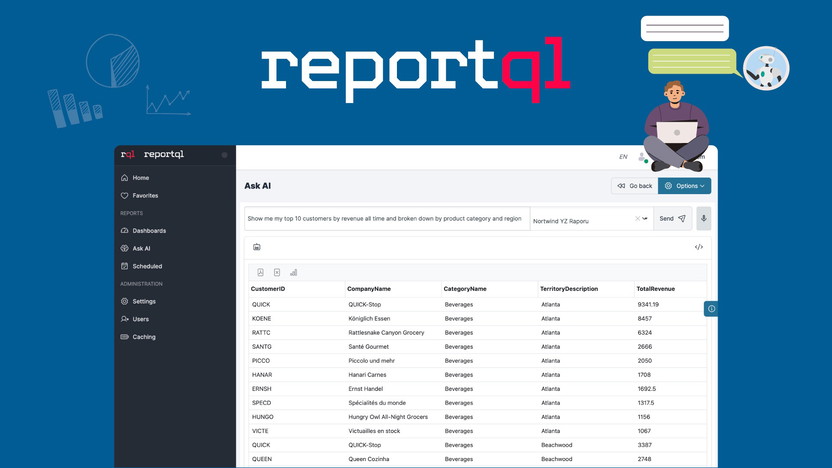Open the EN language selector

pos(623,157)
